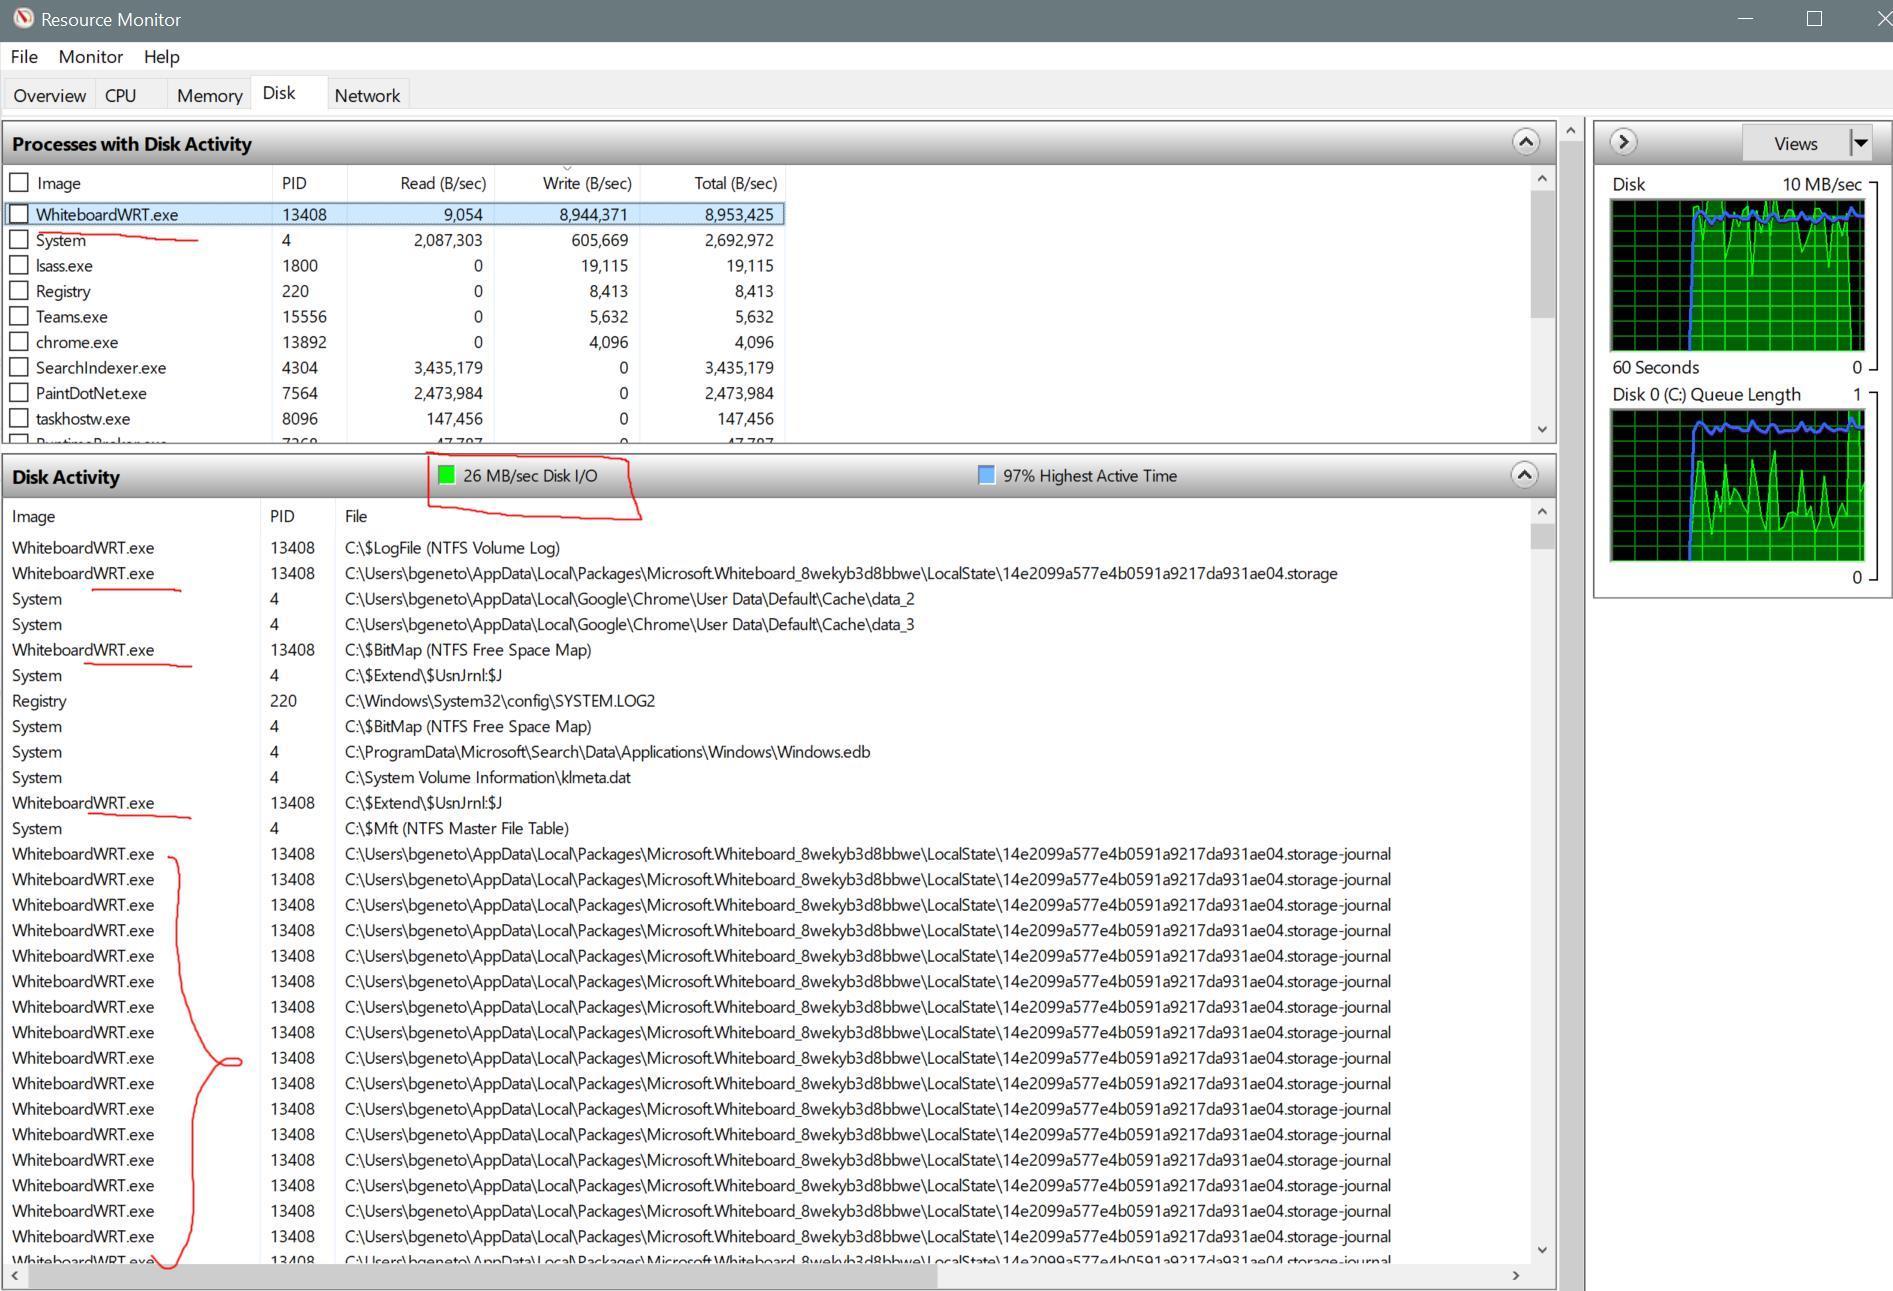Image resolution: width=1893 pixels, height=1291 pixels.
Task: Open the File menu
Action: click(x=24, y=57)
